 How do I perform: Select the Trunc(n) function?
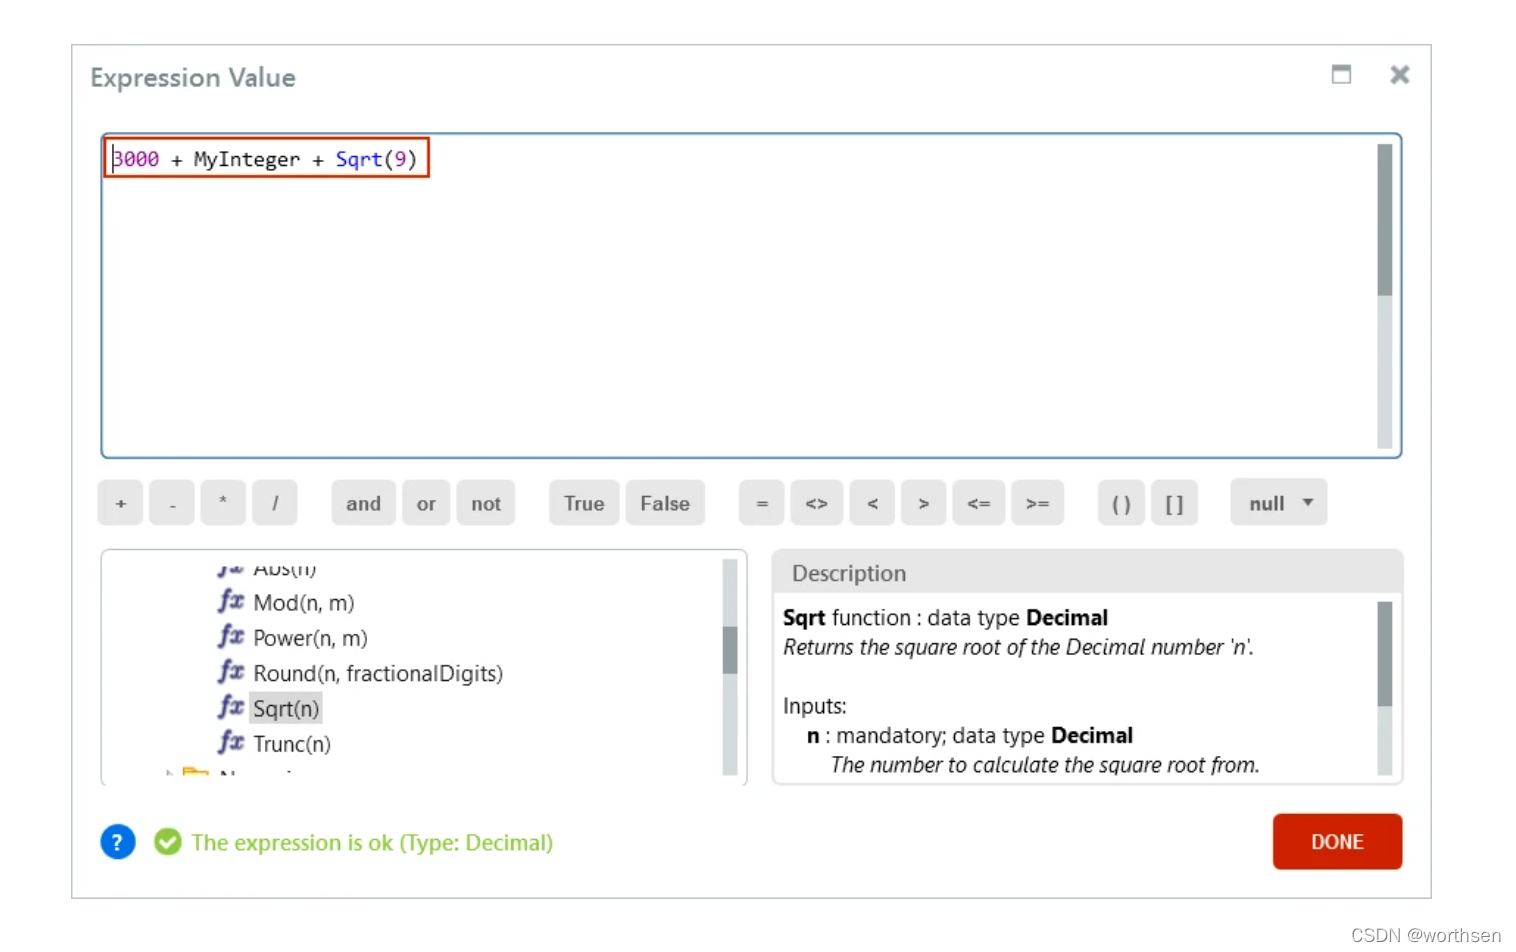pyautogui.click(x=291, y=744)
